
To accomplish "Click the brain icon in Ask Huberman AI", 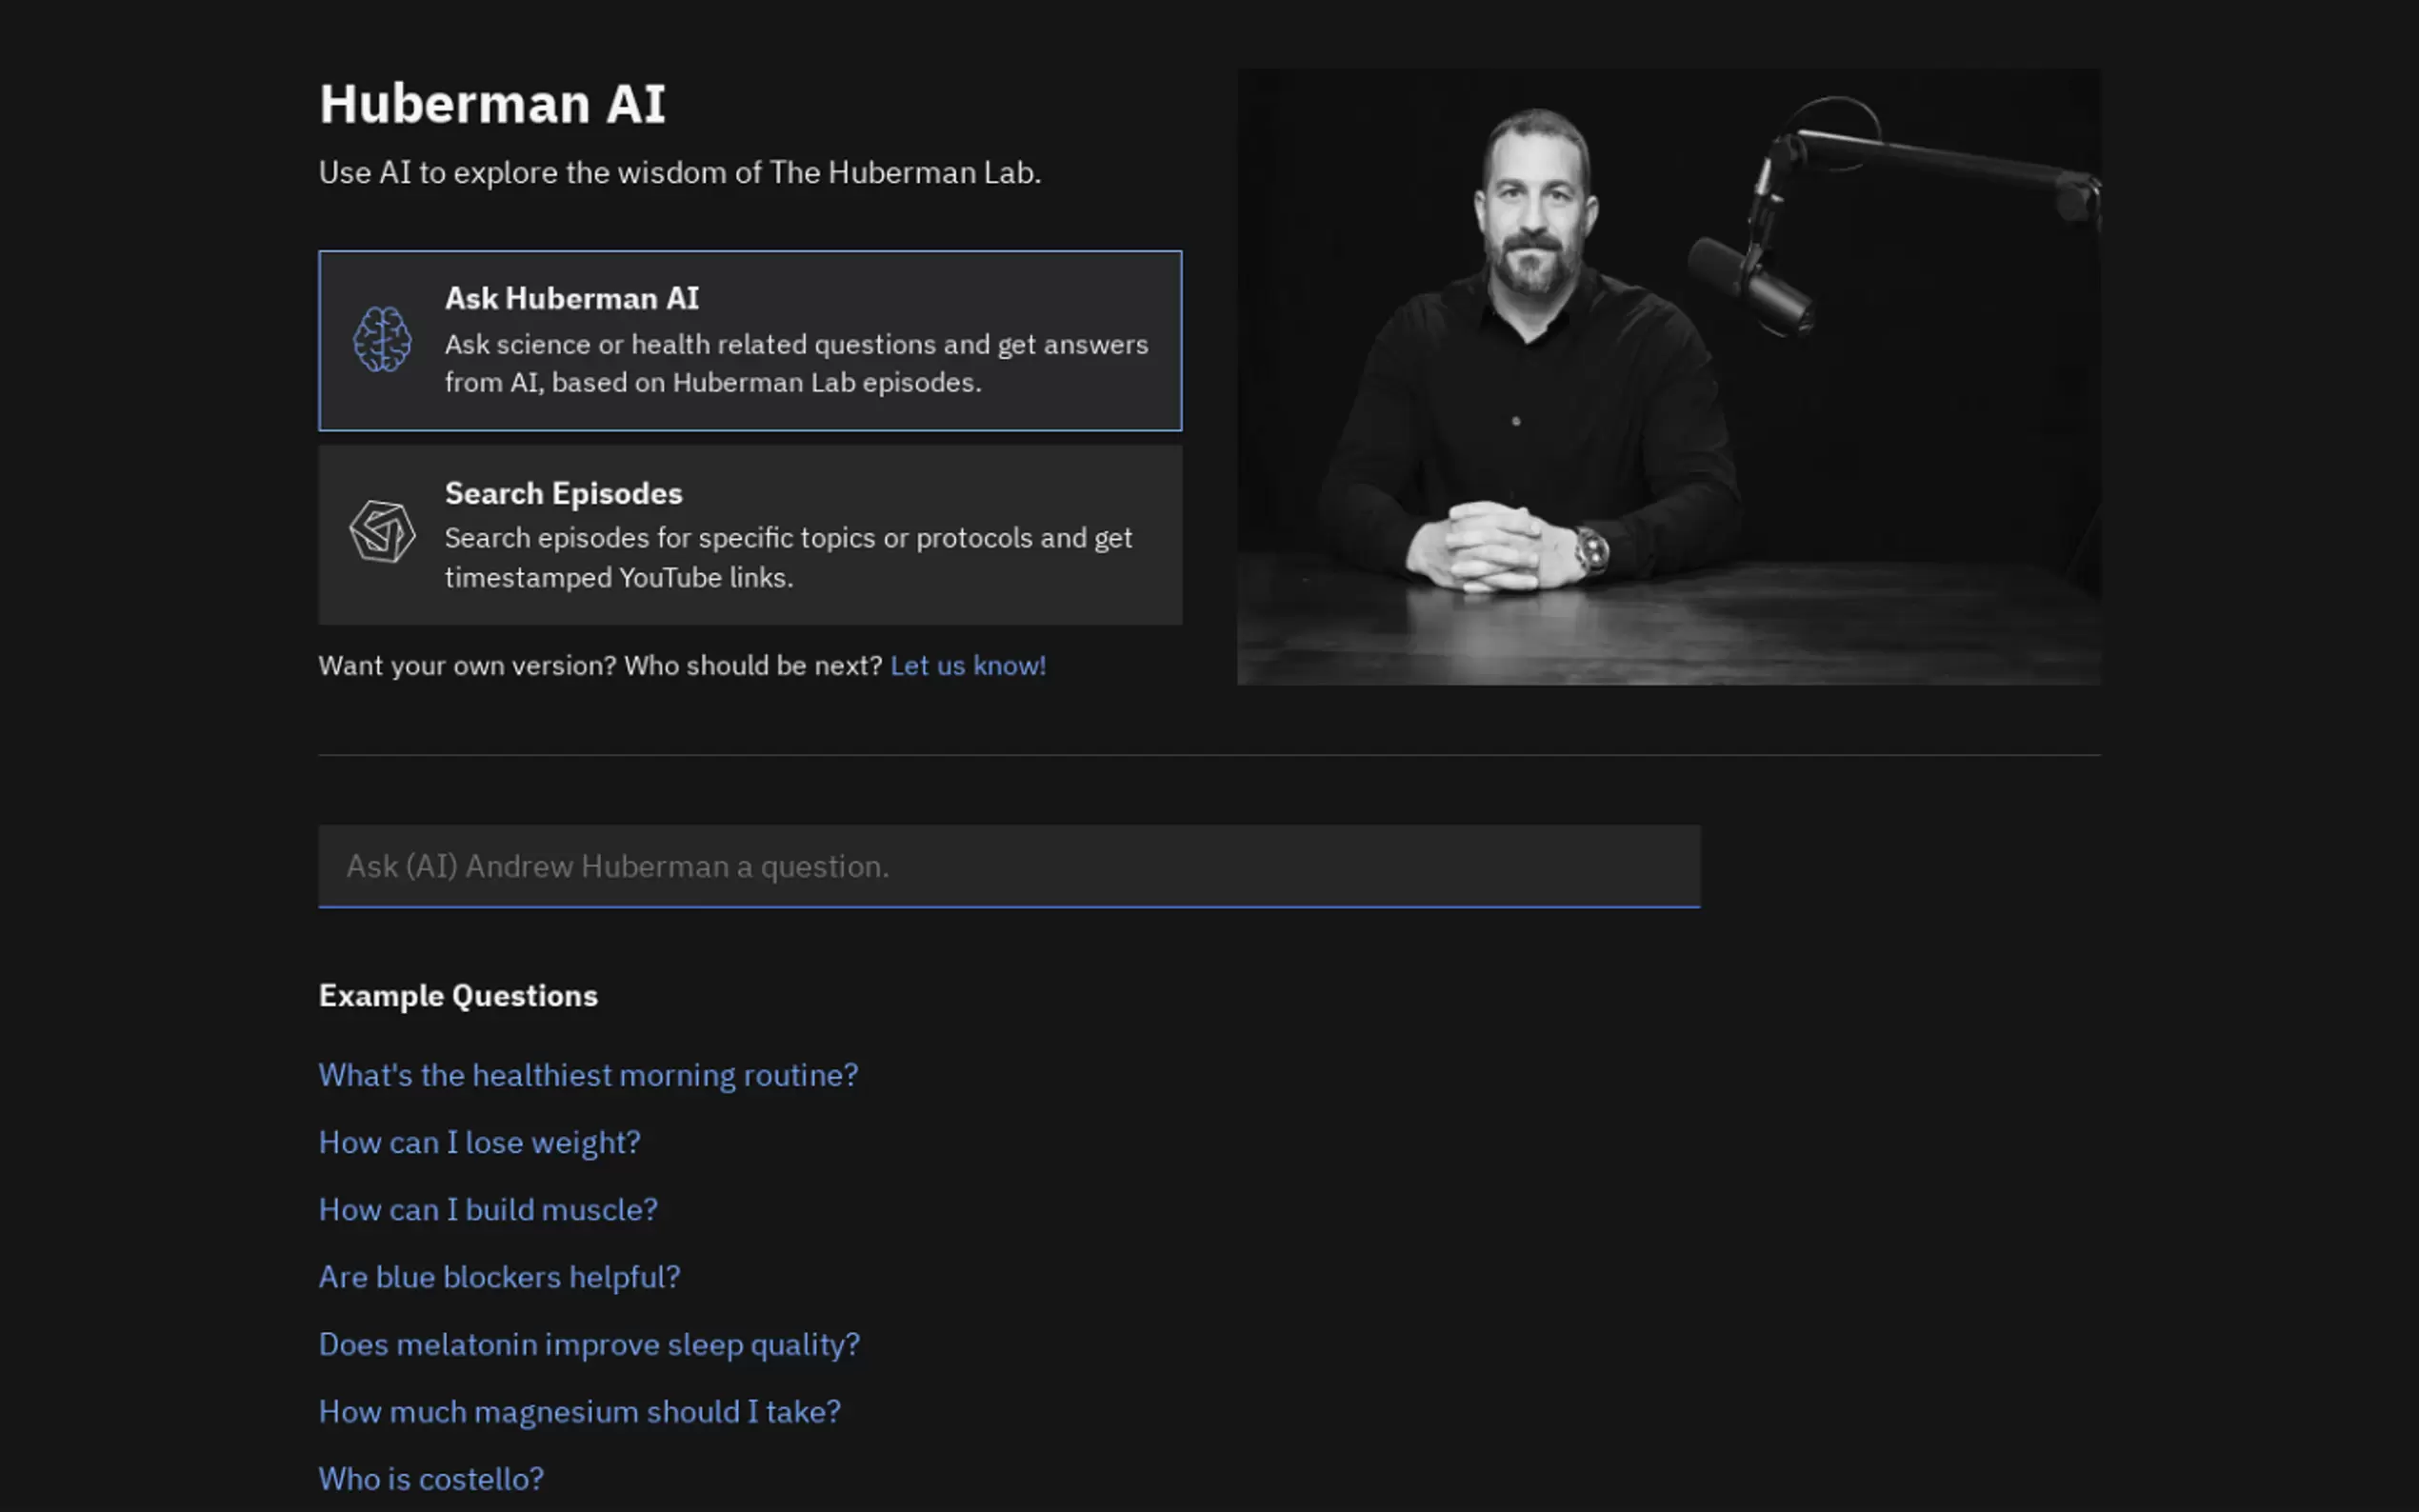I will click(382, 340).
